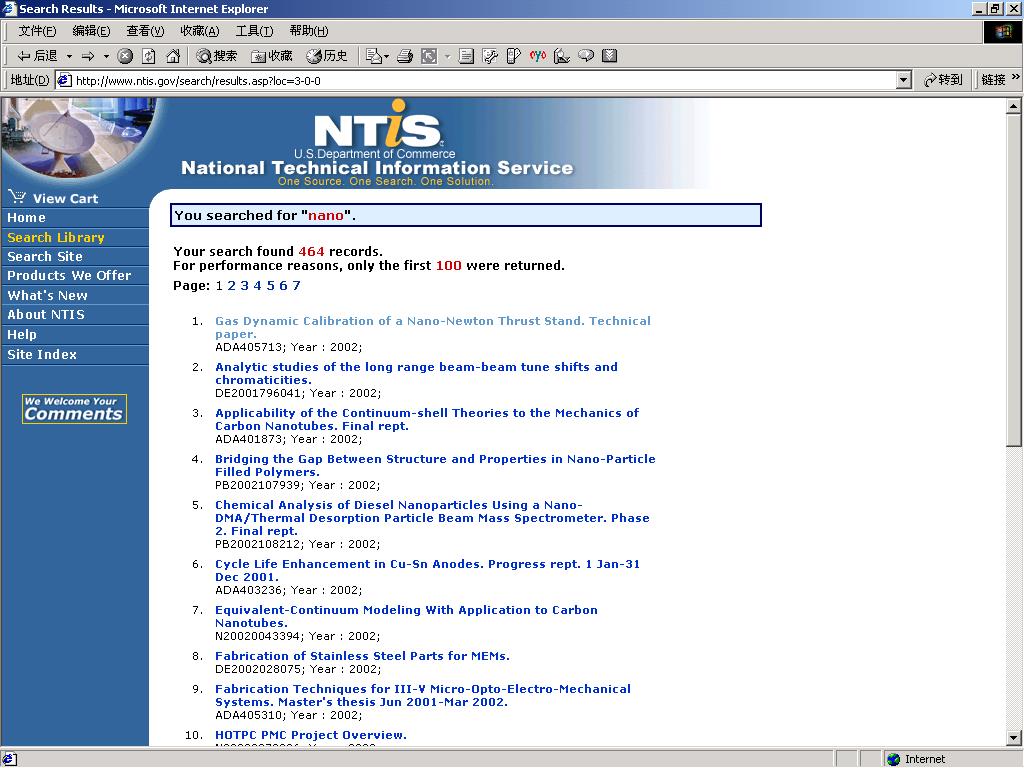Viewport: 1024px width, 768px height.
Task: Open Bridging the Gap Between Structure result
Action: pyautogui.click(x=435, y=465)
